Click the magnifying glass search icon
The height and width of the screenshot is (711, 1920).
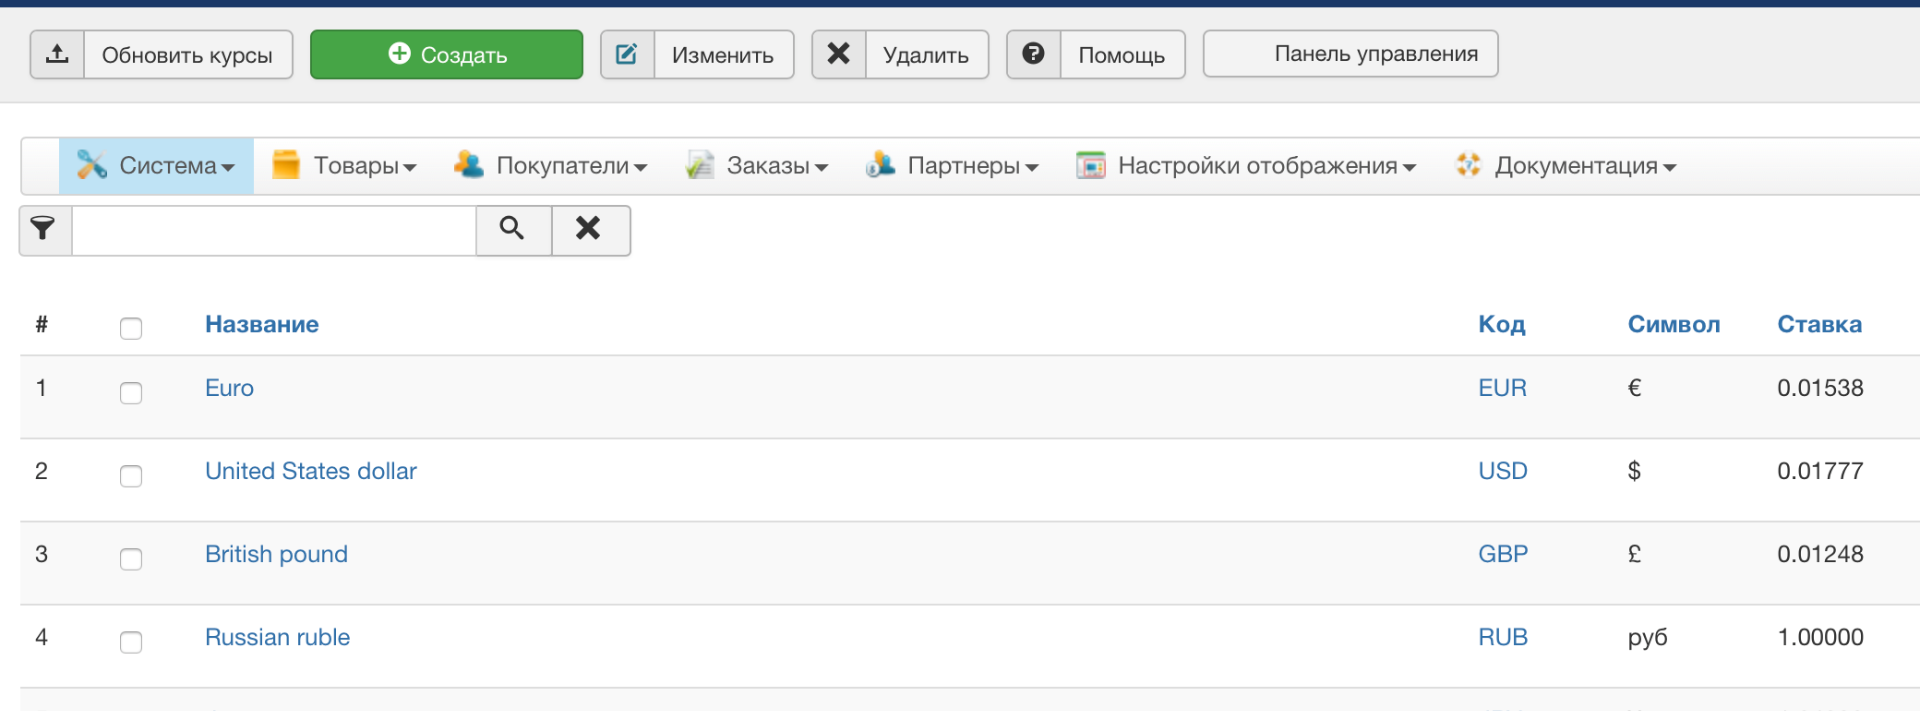pos(512,230)
